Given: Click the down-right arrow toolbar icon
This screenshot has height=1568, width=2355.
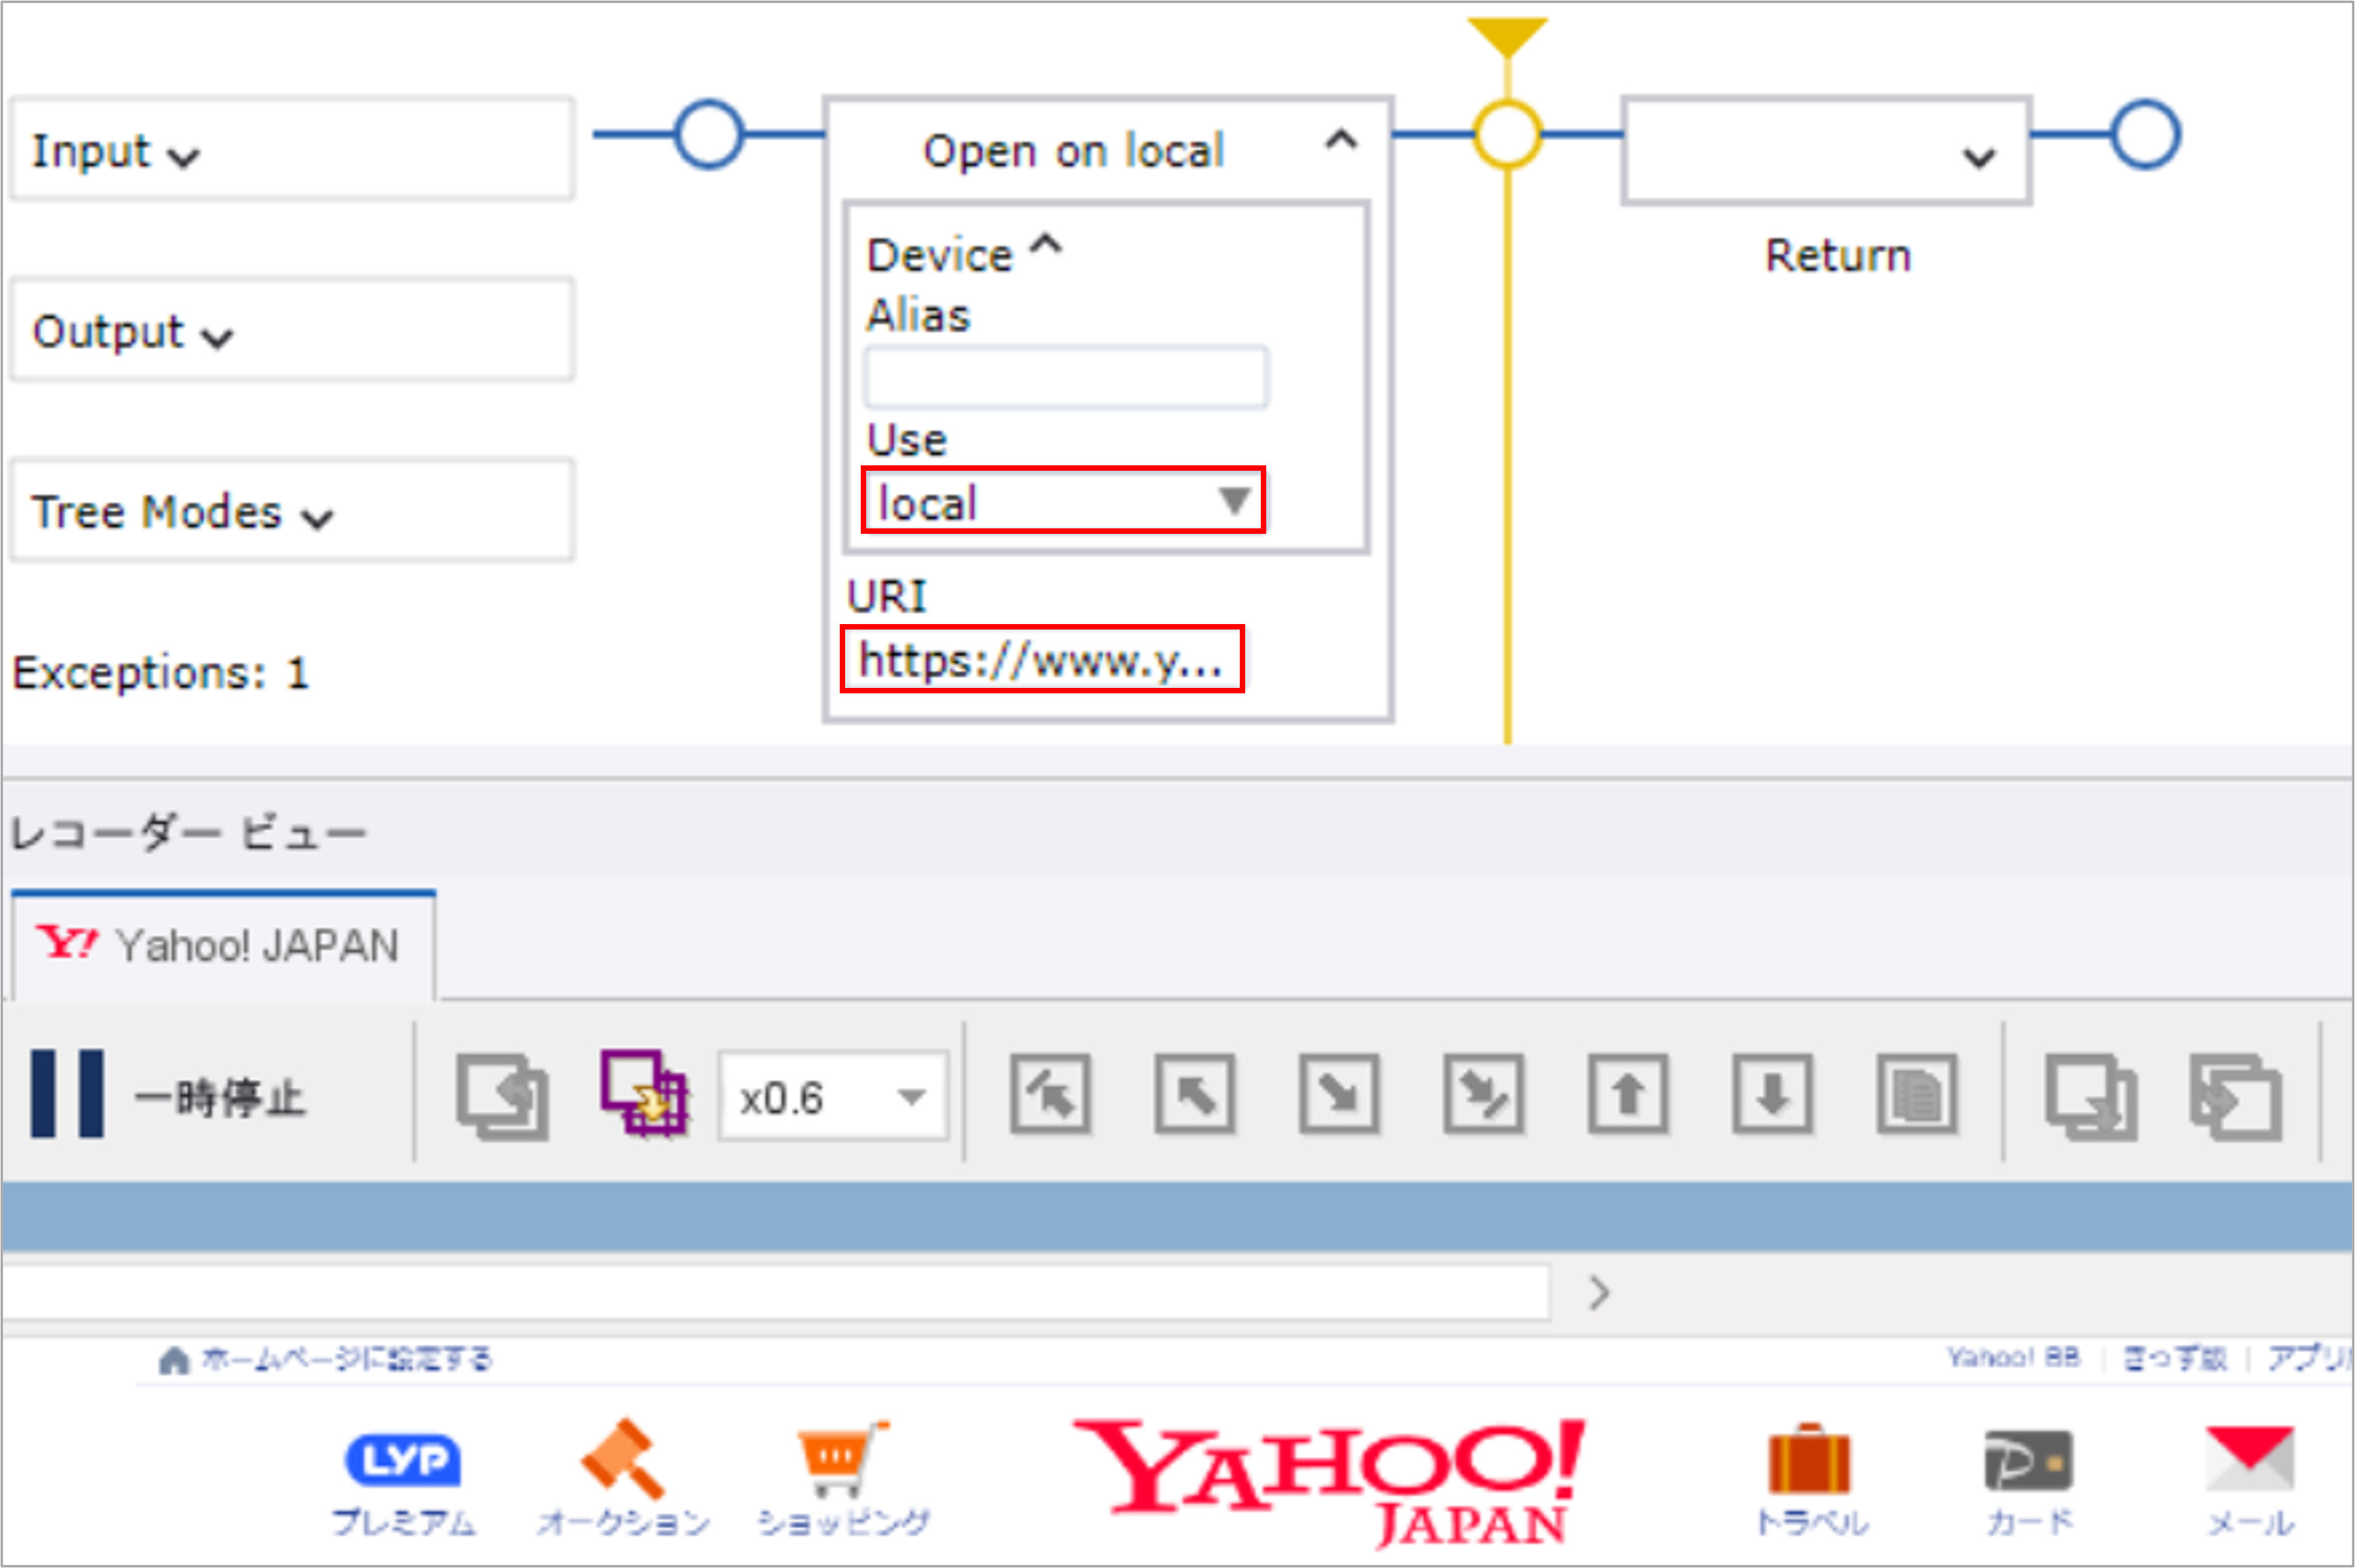Looking at the screenshot, I should 1338,1093.
